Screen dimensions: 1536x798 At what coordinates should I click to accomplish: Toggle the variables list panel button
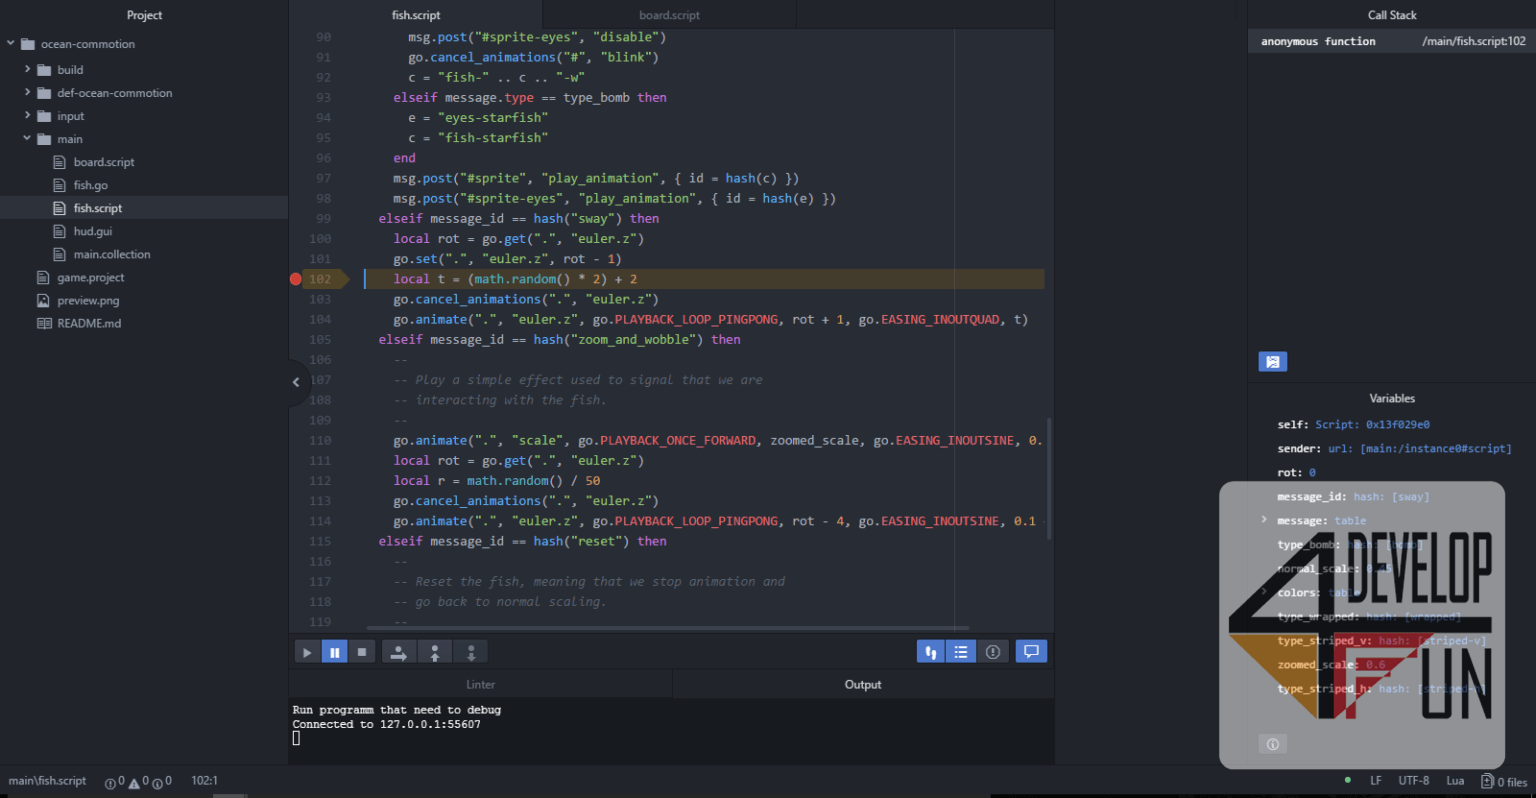coord(961,652)
